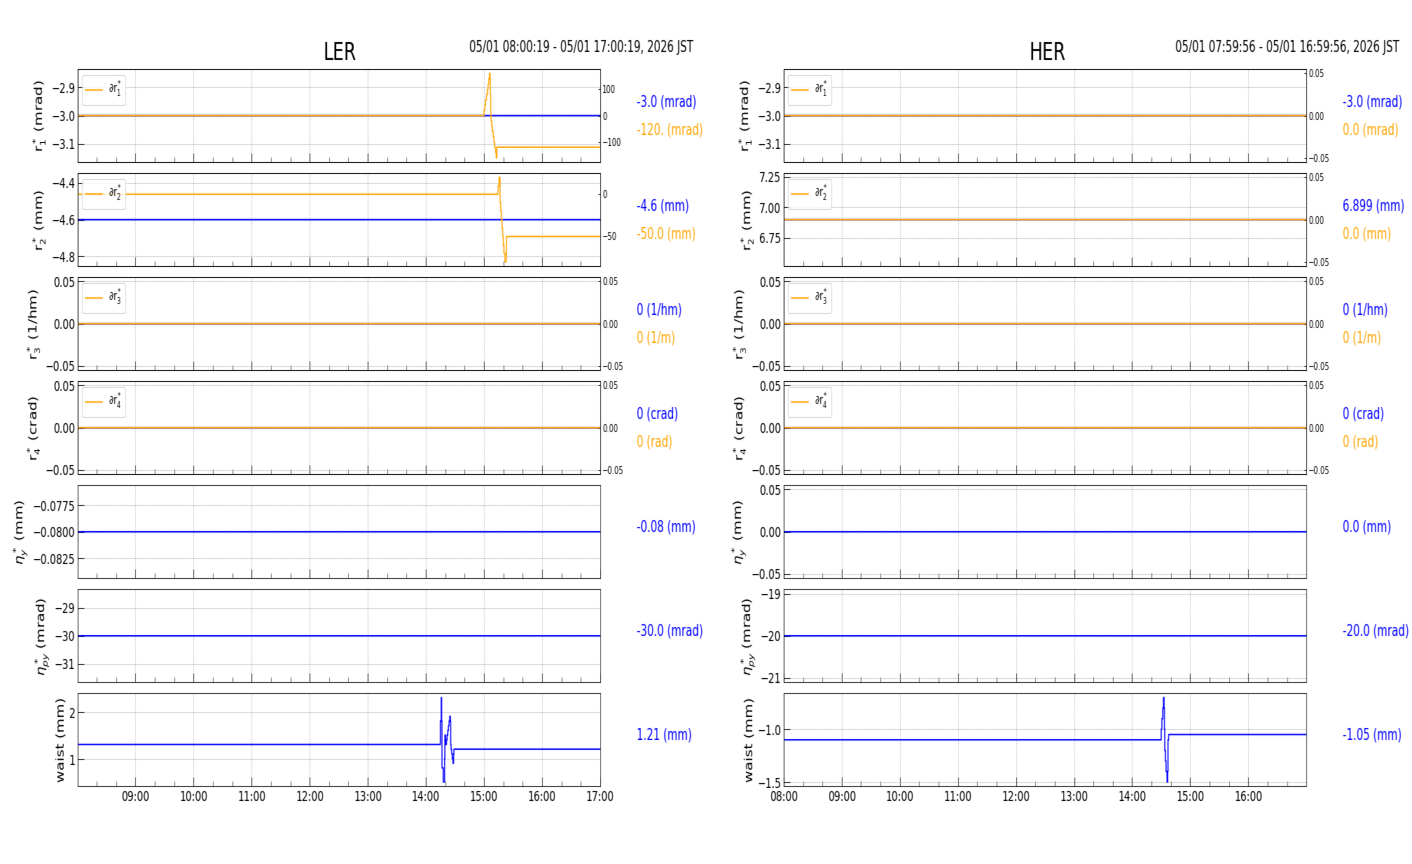The width and height of the screenshot is (1412, 864).
Task: Click the LER r4 plot legend box
Action: (x=104, y=402)
